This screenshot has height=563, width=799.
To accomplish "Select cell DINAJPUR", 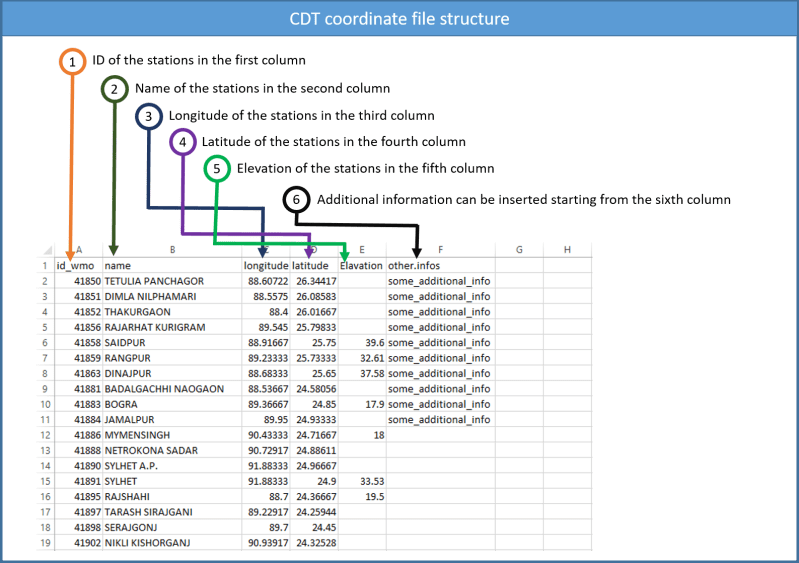I will pyautogui.click(x=172, y=374).
